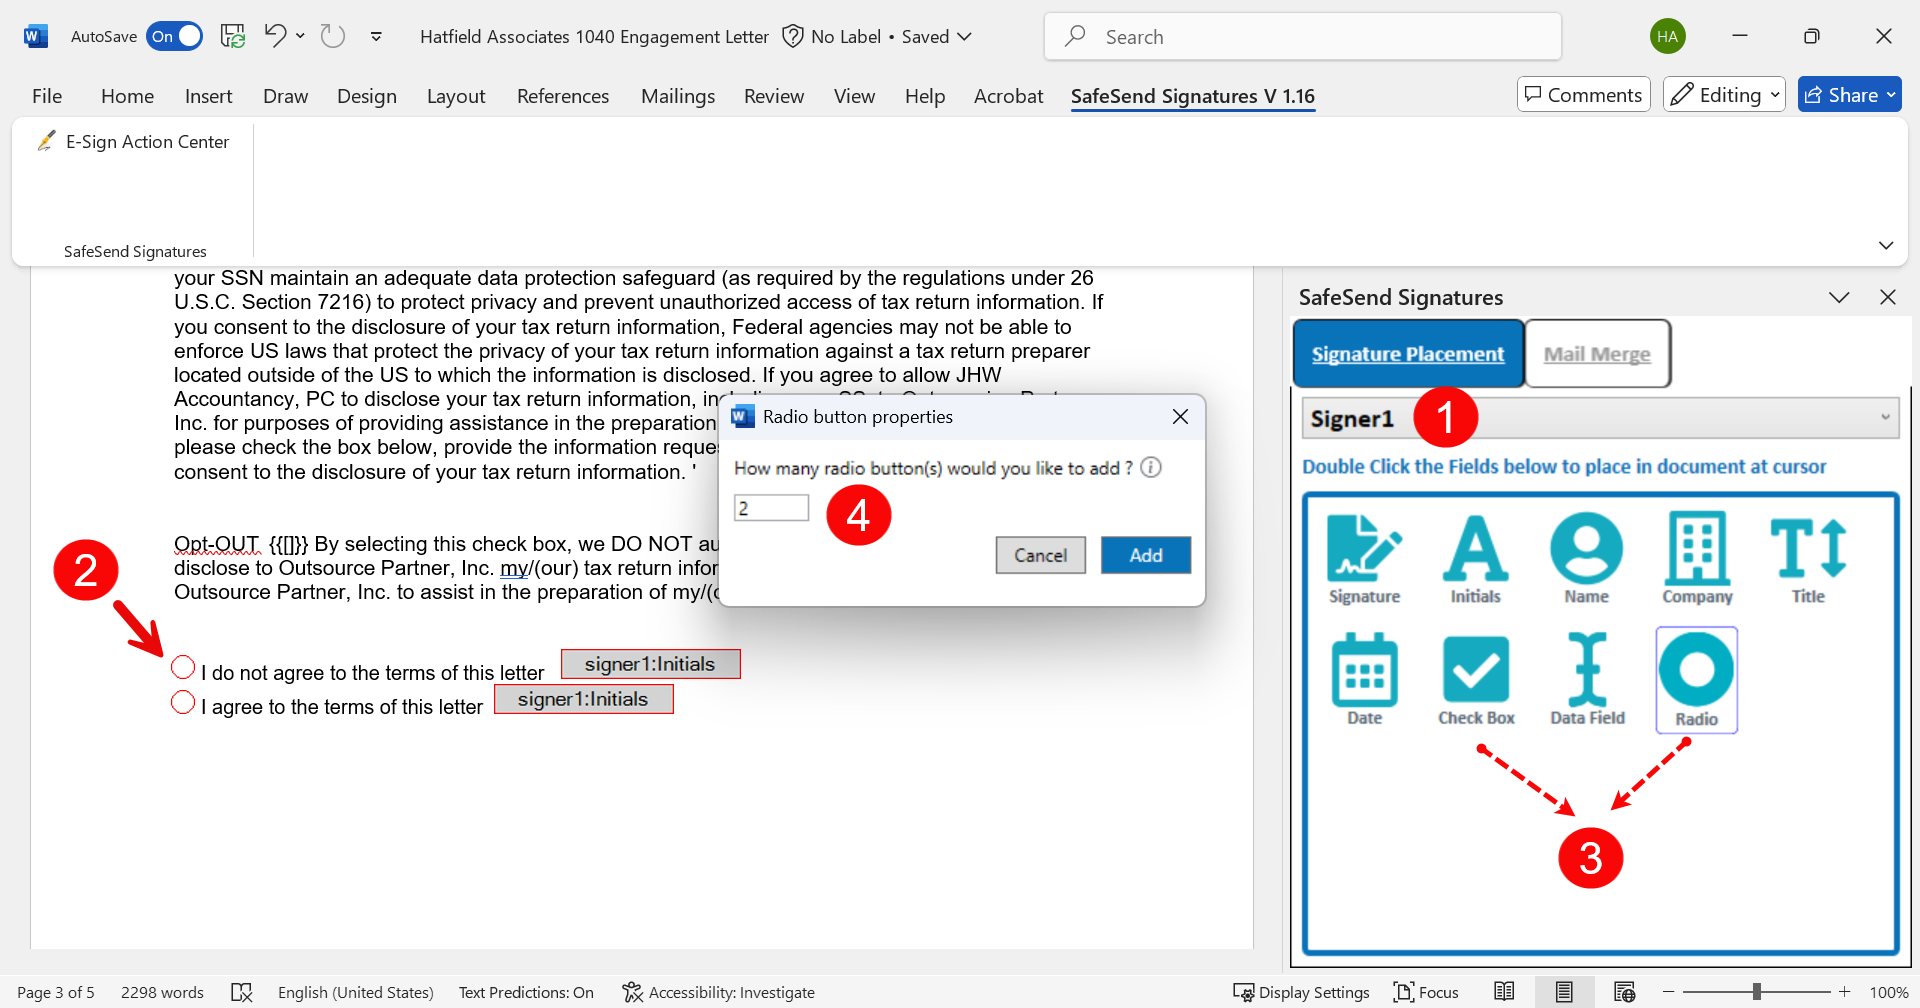Click Cancel in Radio button properties
This screenshot has width=1920, height=1008.
click(1040, 555)
